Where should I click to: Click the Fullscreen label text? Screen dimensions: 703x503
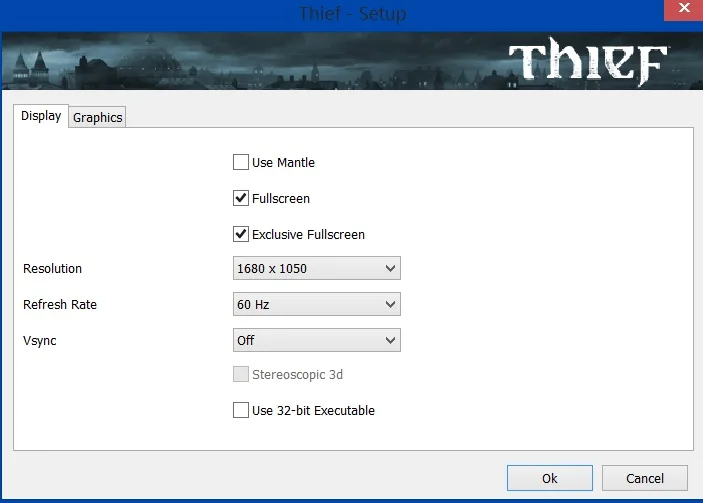[281, 198]
